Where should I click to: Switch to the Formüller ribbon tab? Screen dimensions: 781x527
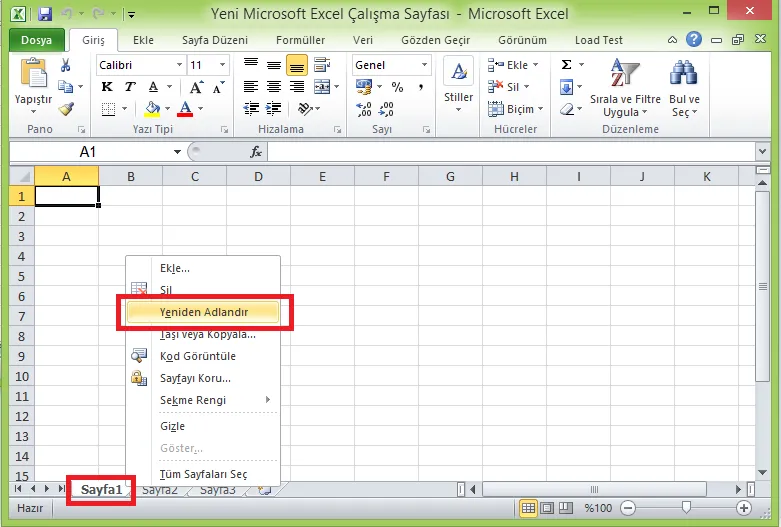300,40
